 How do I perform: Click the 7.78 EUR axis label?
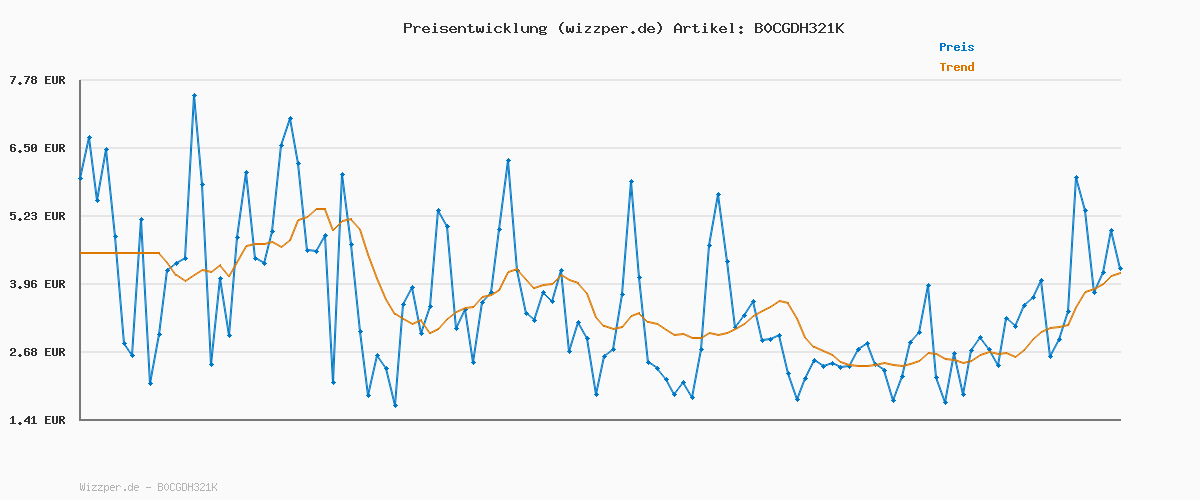[x=37, y=80]
